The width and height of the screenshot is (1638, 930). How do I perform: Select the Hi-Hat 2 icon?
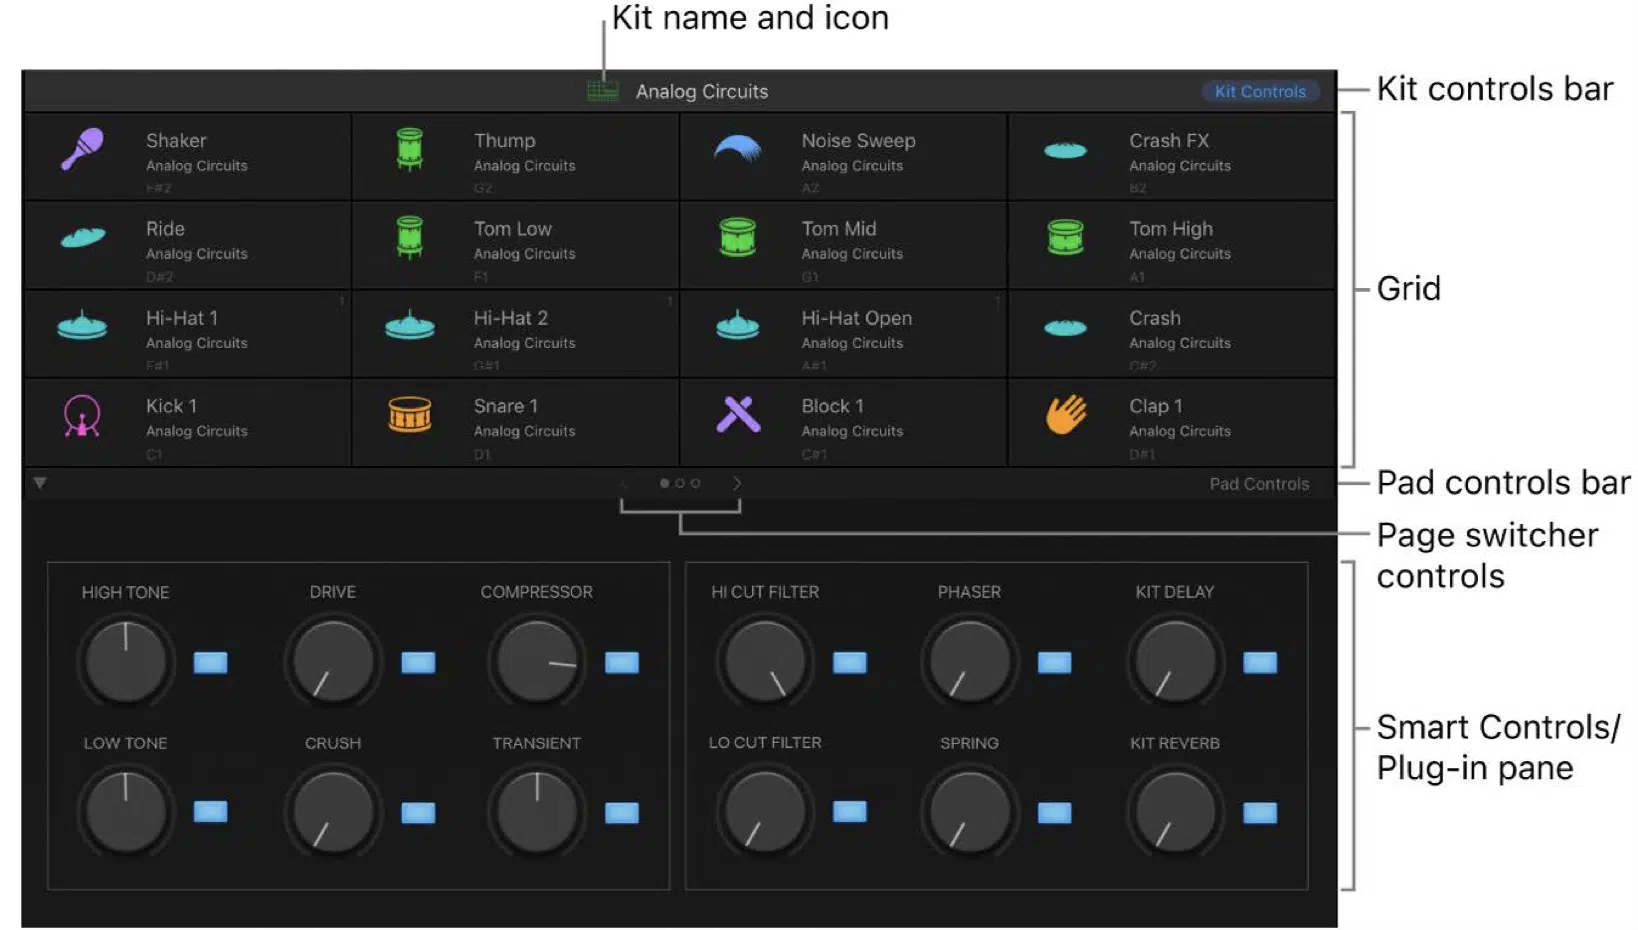[x=410, y=325]
